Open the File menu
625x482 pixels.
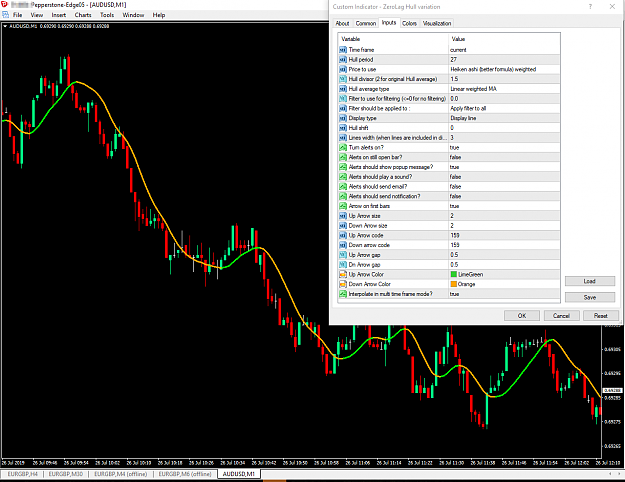[x=18, y=15]
